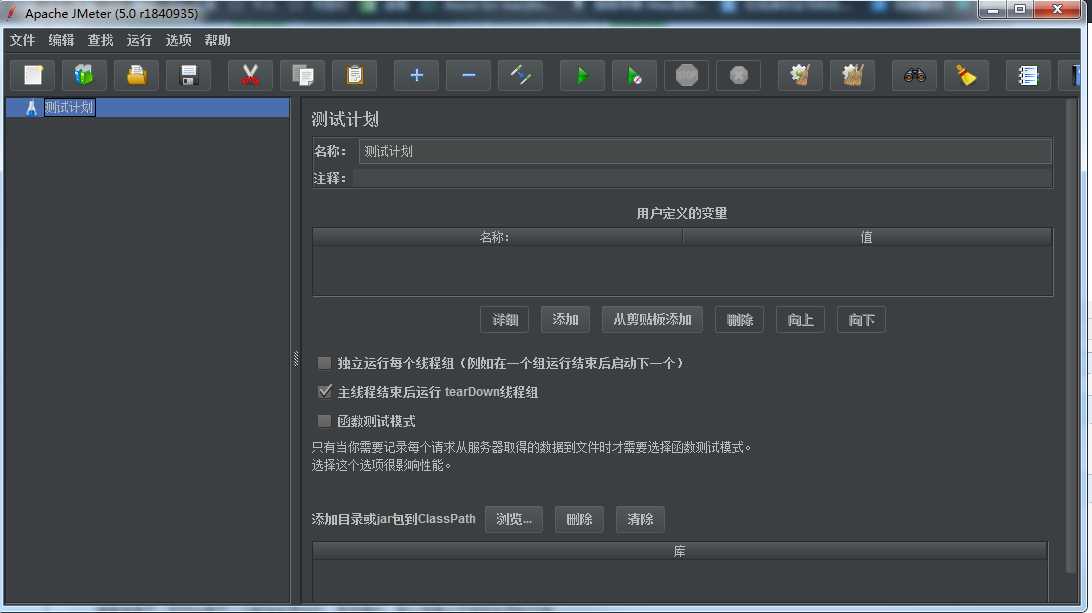Open the 选项 menu
The width and height of the screenshot is (1092, 613).
pyautogui.click(x=178, y=40)
